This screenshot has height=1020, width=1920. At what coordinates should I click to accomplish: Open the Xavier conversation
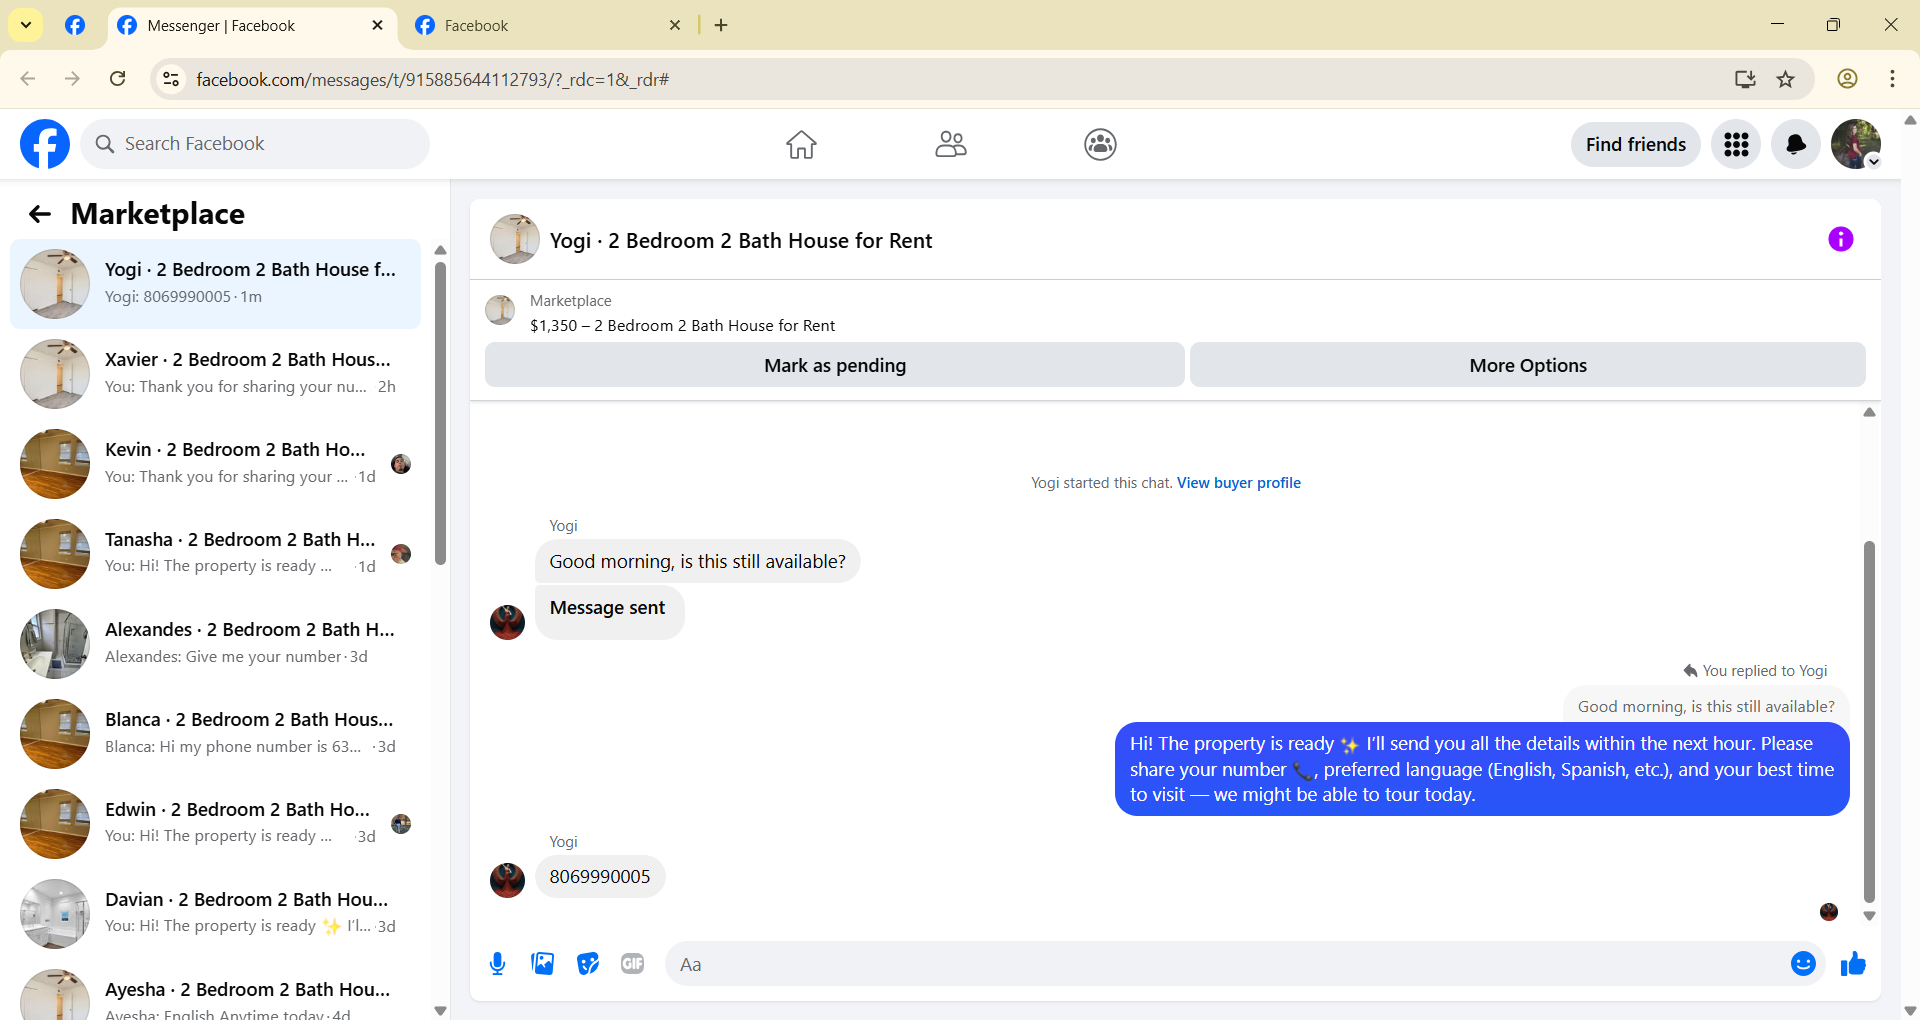click(x=215, y=374)
